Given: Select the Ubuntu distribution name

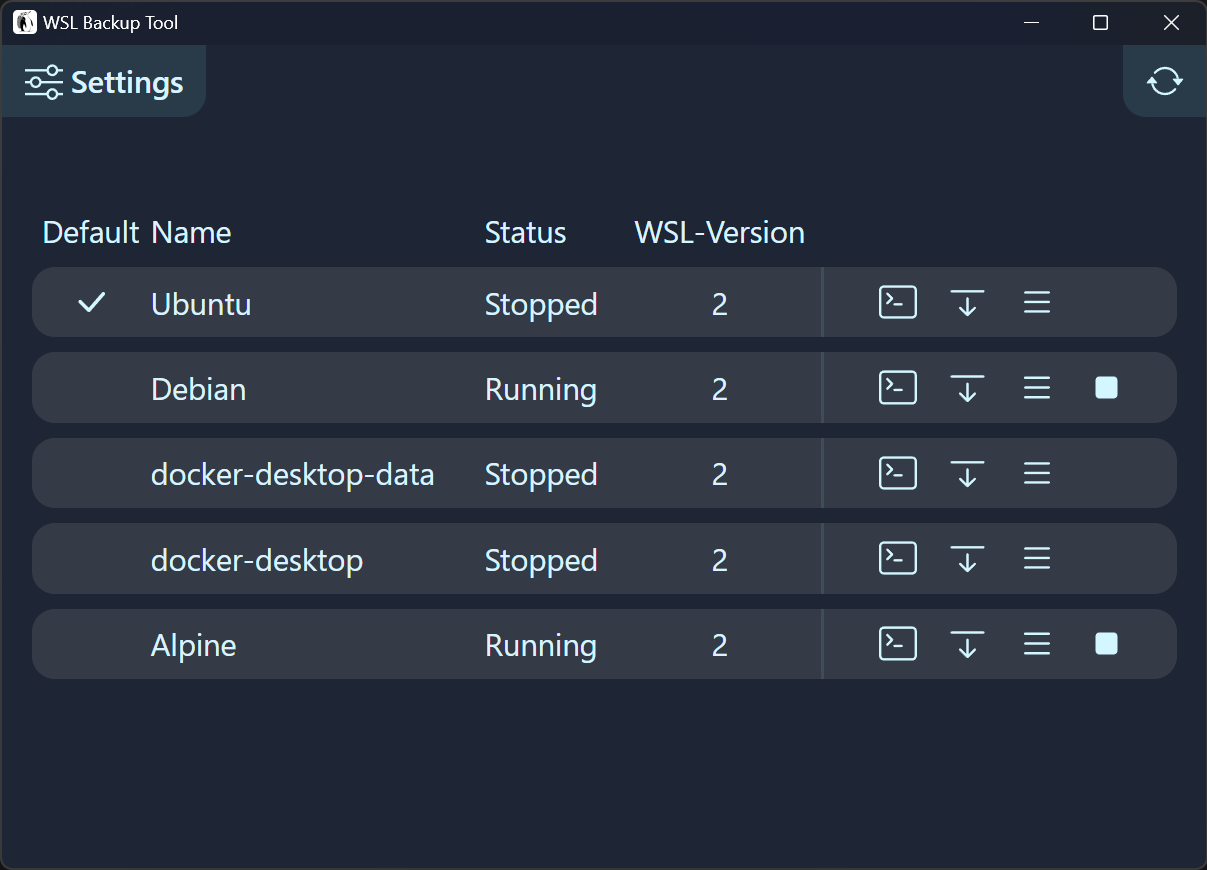Looking at the screenshot, I should click(x=201, y=304).
